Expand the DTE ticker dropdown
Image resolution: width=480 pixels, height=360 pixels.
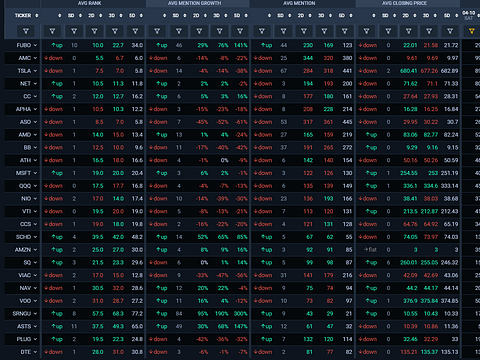pos(35,352)
